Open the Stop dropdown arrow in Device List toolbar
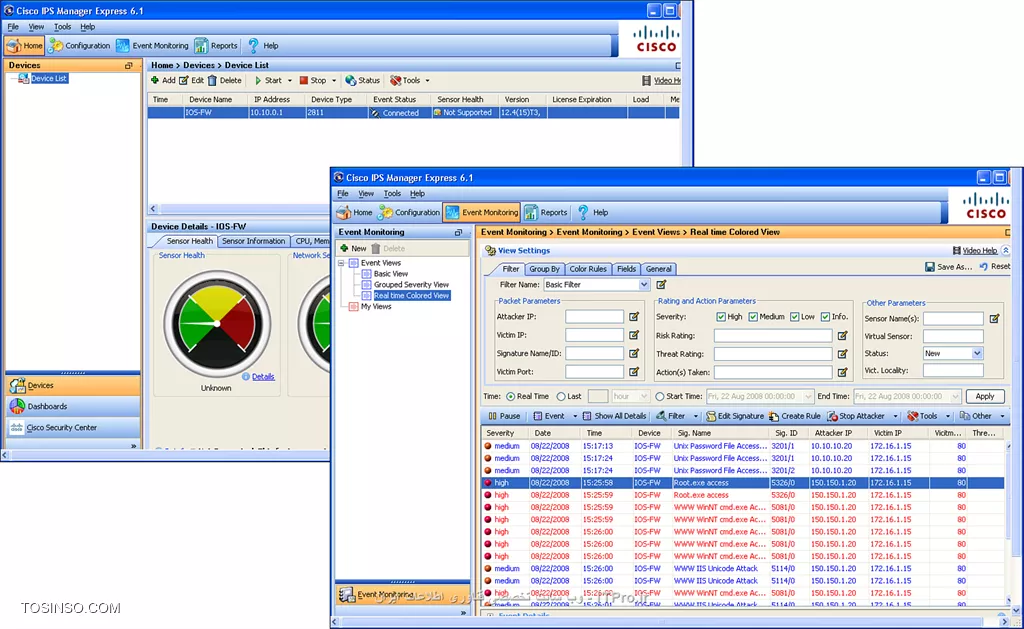This screenshot has height=629, width=1024. 334,80
